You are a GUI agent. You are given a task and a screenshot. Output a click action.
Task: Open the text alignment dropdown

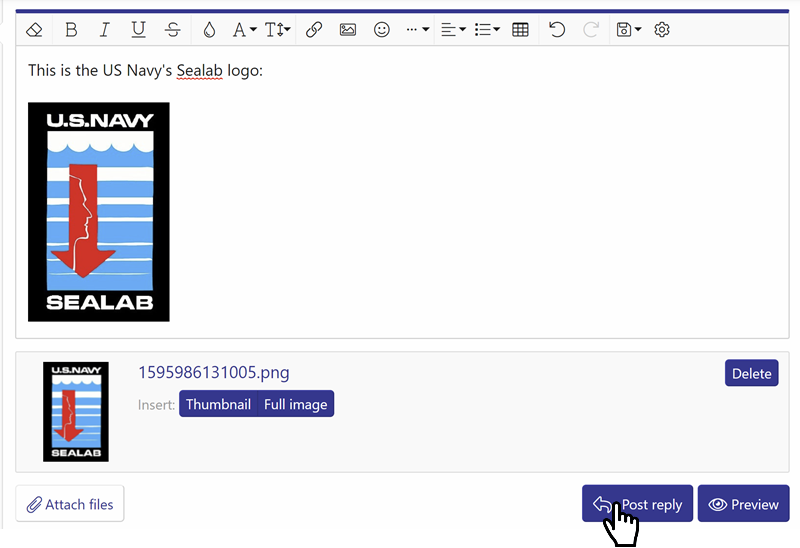[453, 30]
